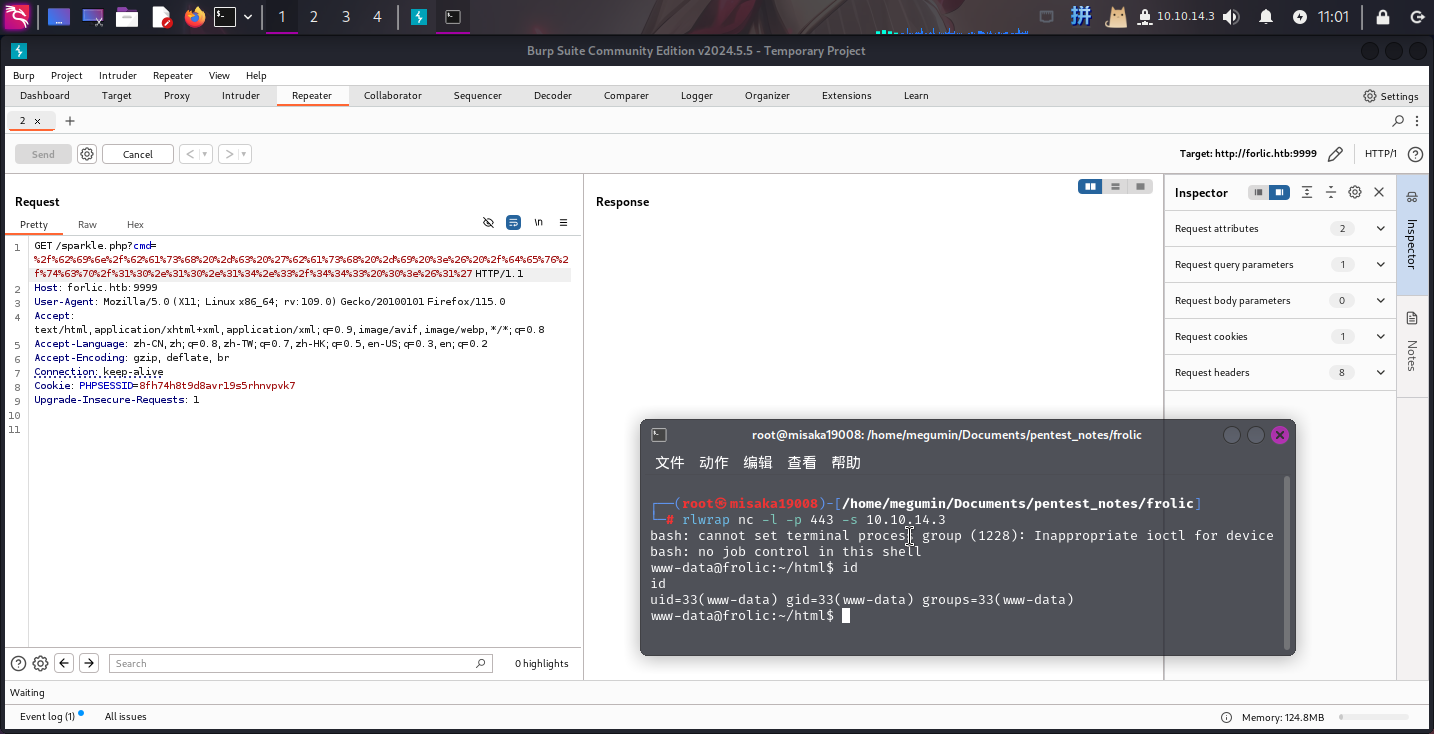This screenshot has width=1434, height=734.
Task: Open the View menu
Action: (x=219, y=75)
